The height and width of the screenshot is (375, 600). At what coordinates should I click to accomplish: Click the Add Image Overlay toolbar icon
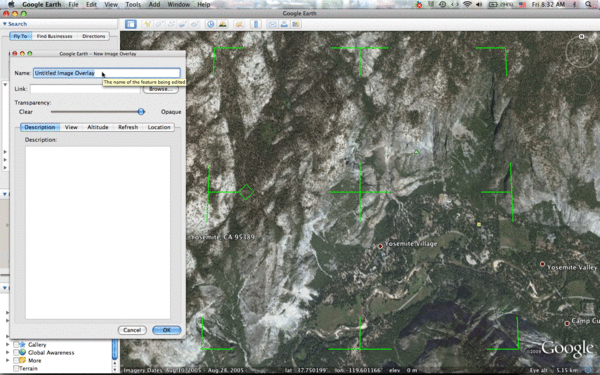[183, 24]
